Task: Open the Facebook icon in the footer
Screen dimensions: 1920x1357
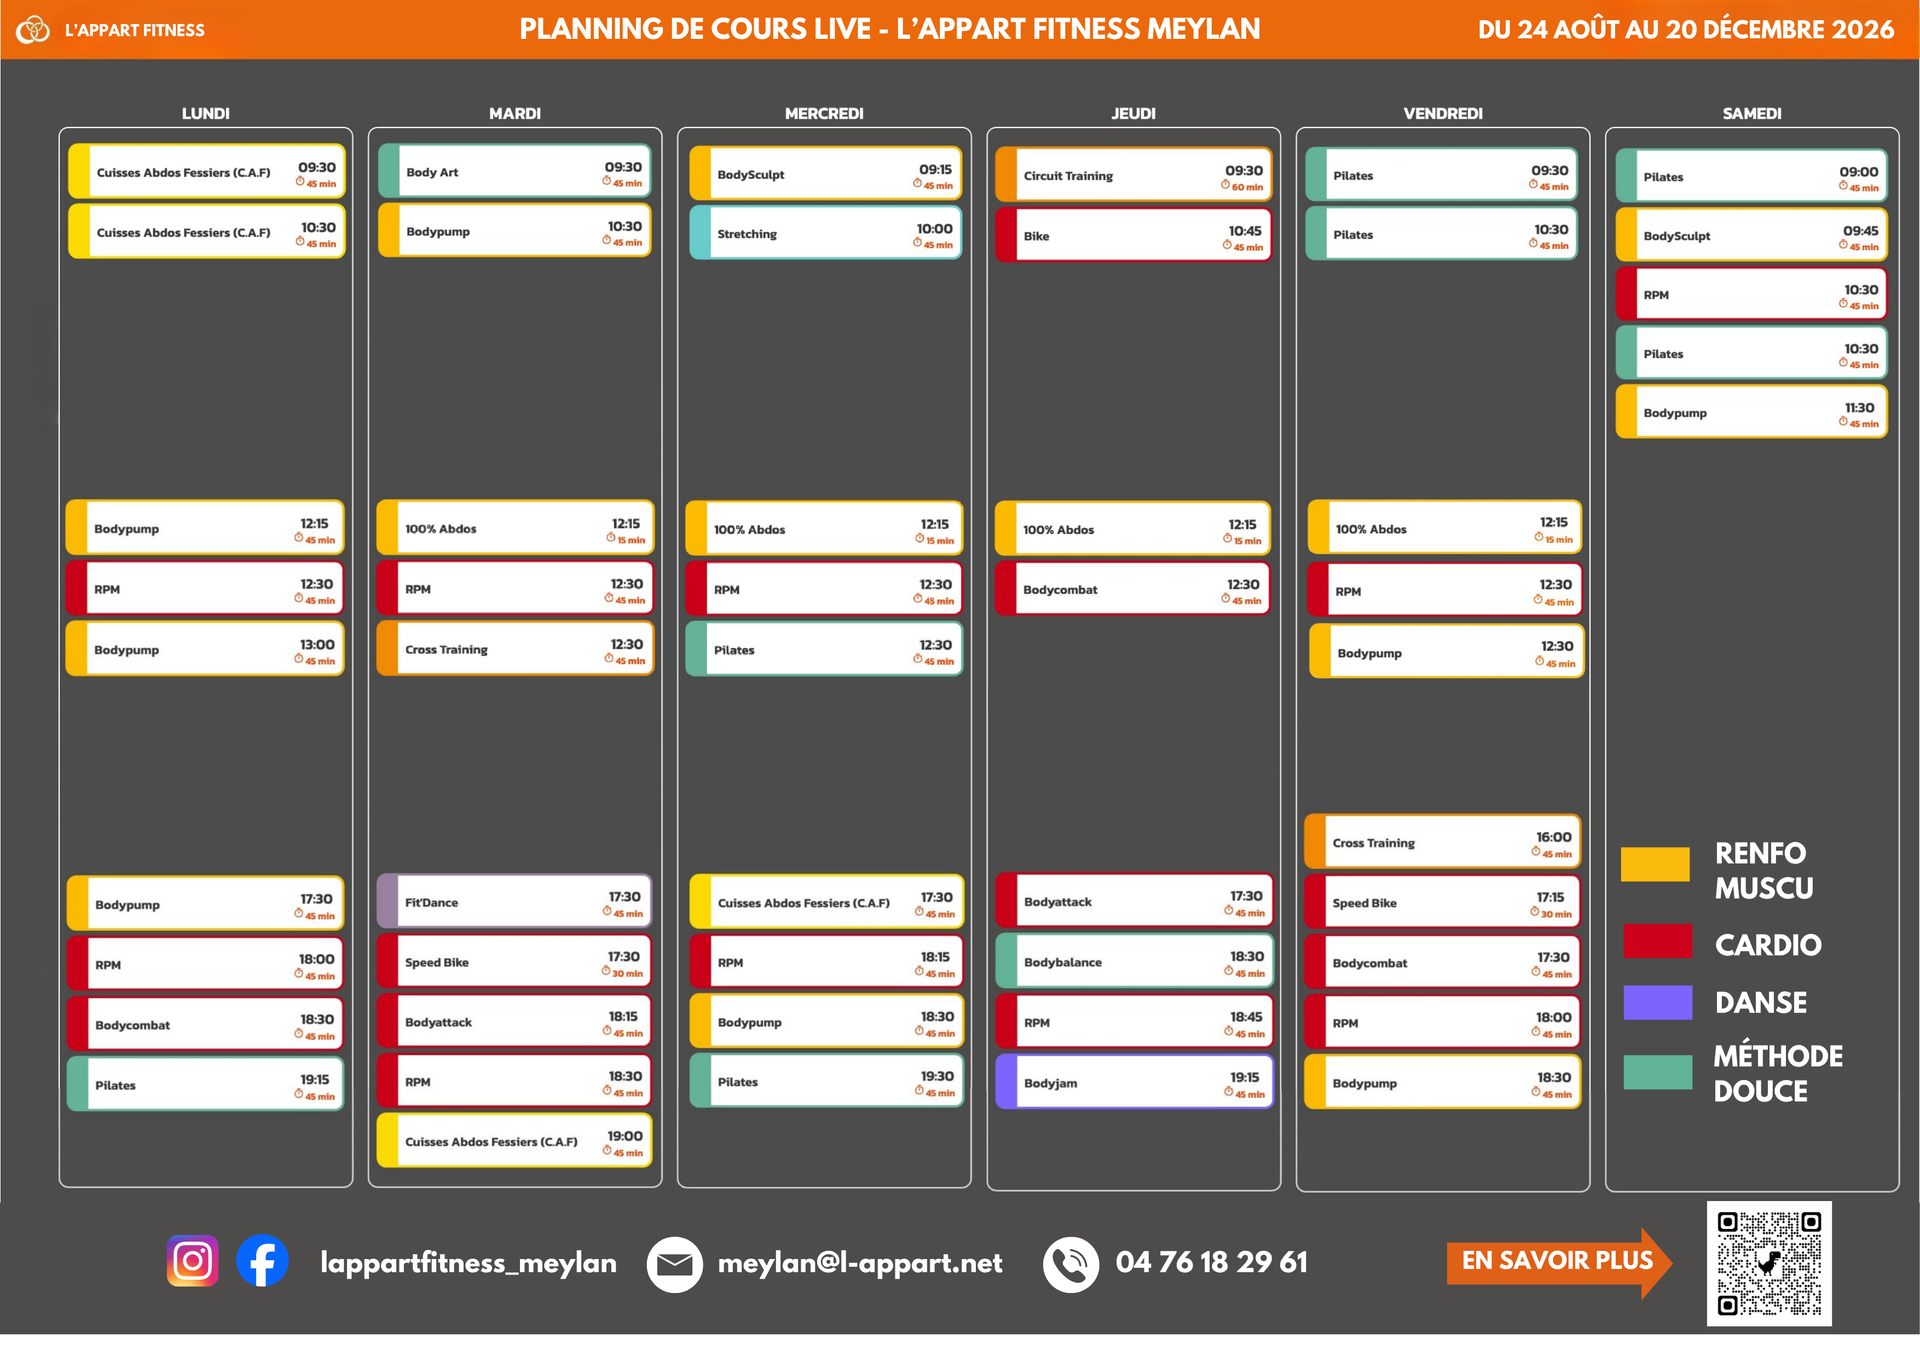Action: click(x=263, y=1261)
